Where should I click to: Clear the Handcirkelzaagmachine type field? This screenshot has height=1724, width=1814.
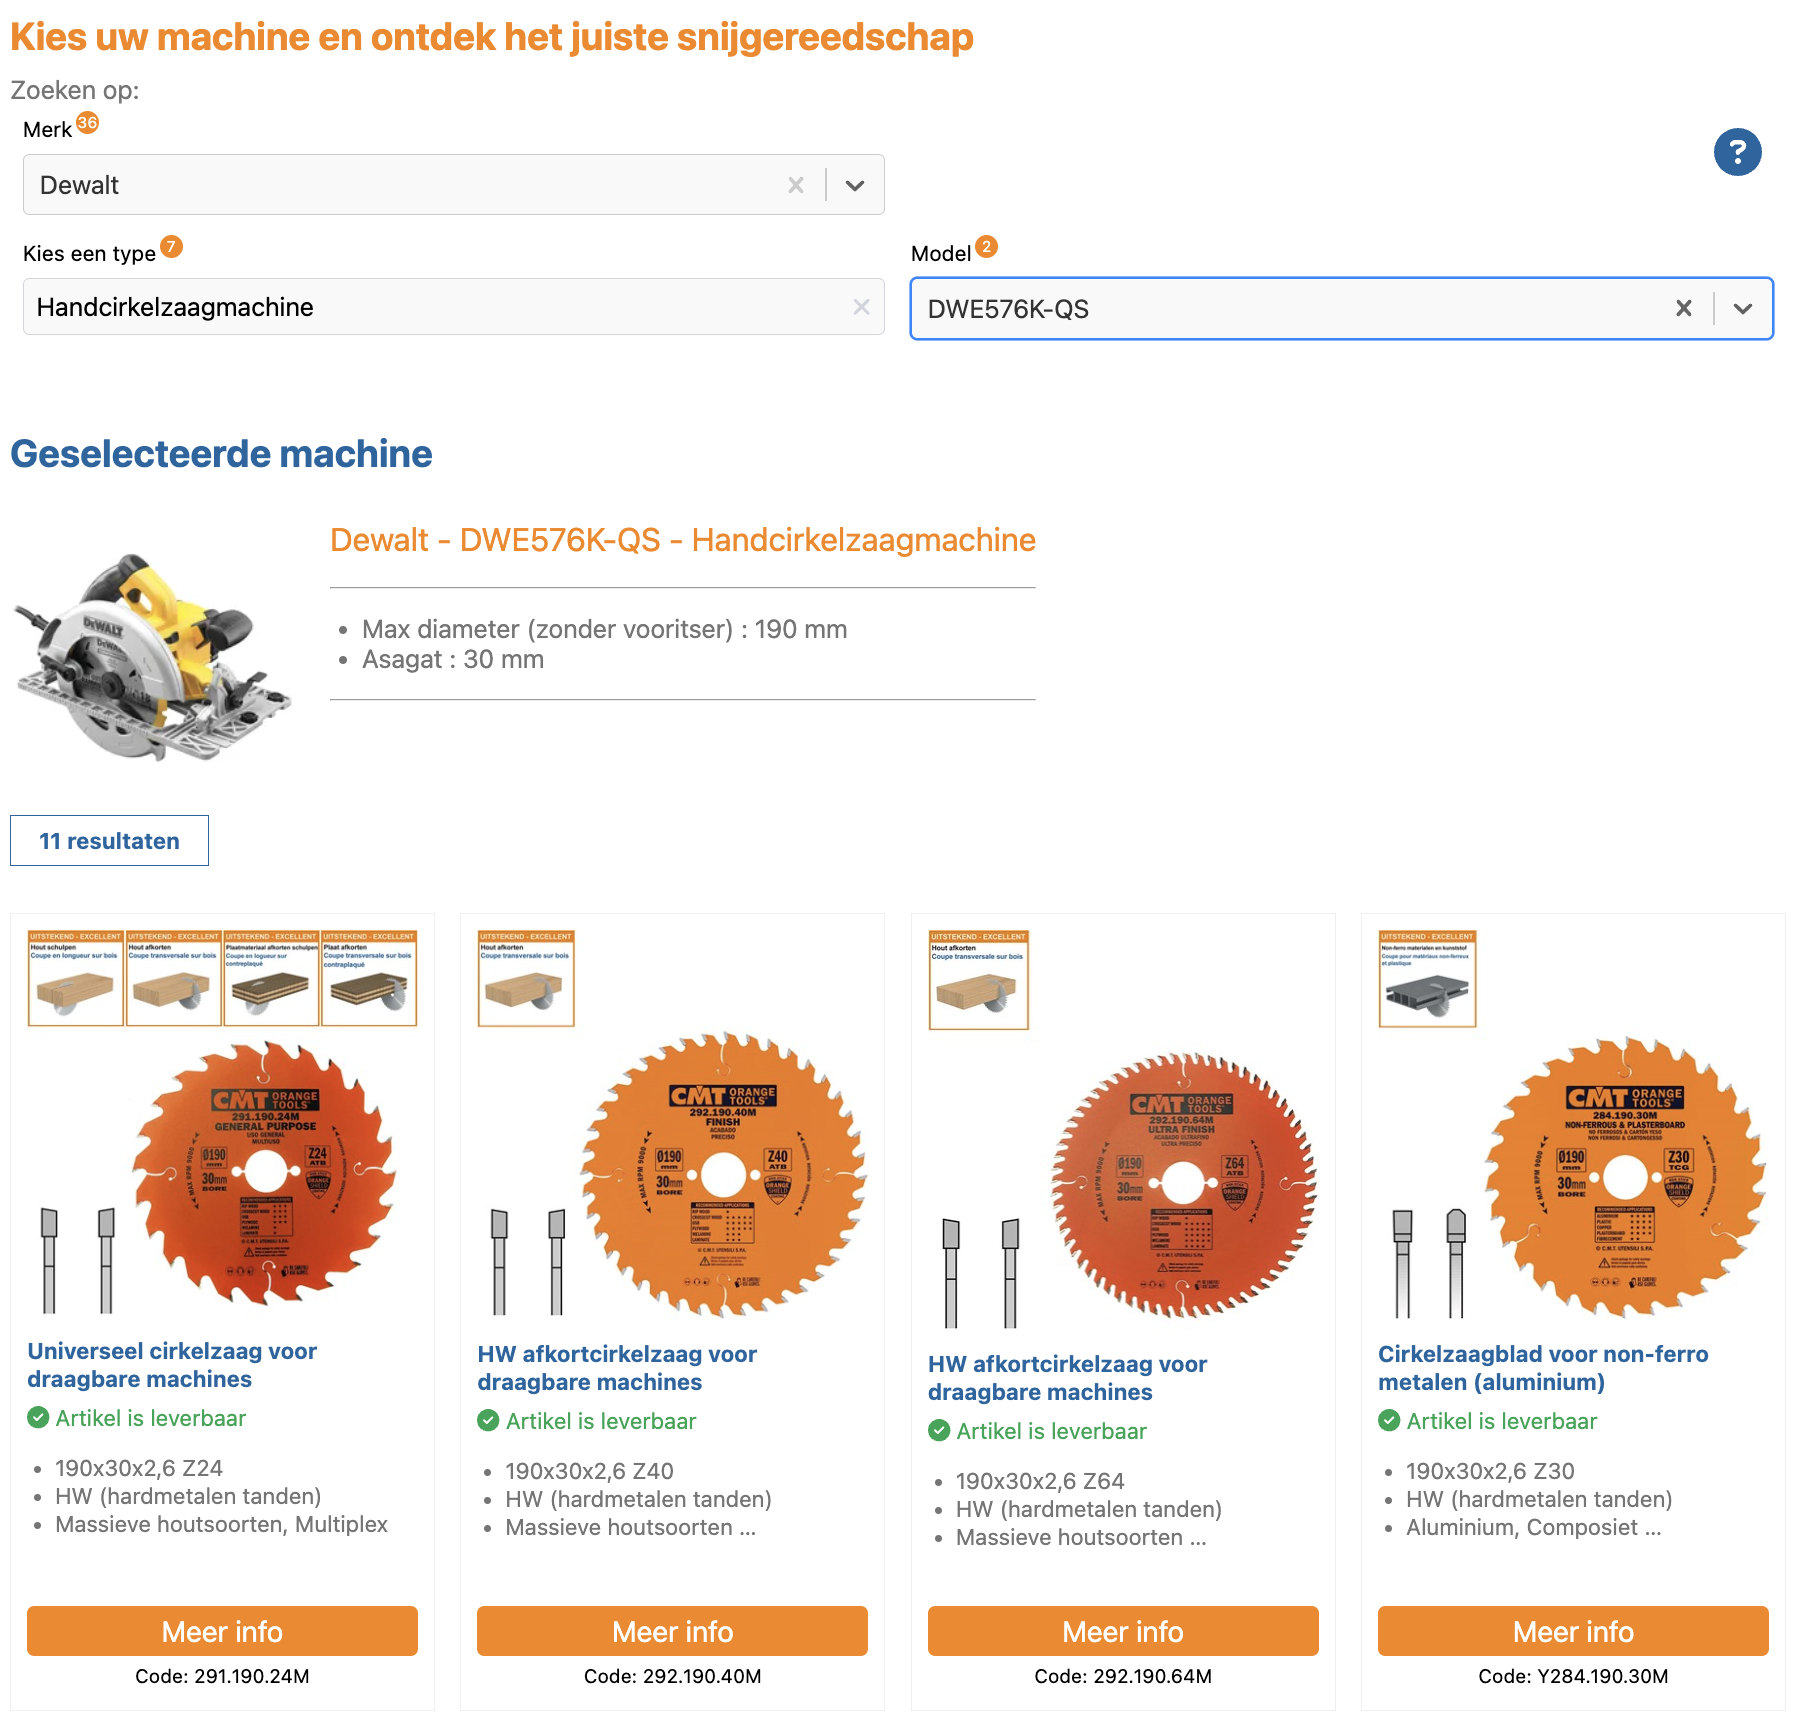click(861, 307)
